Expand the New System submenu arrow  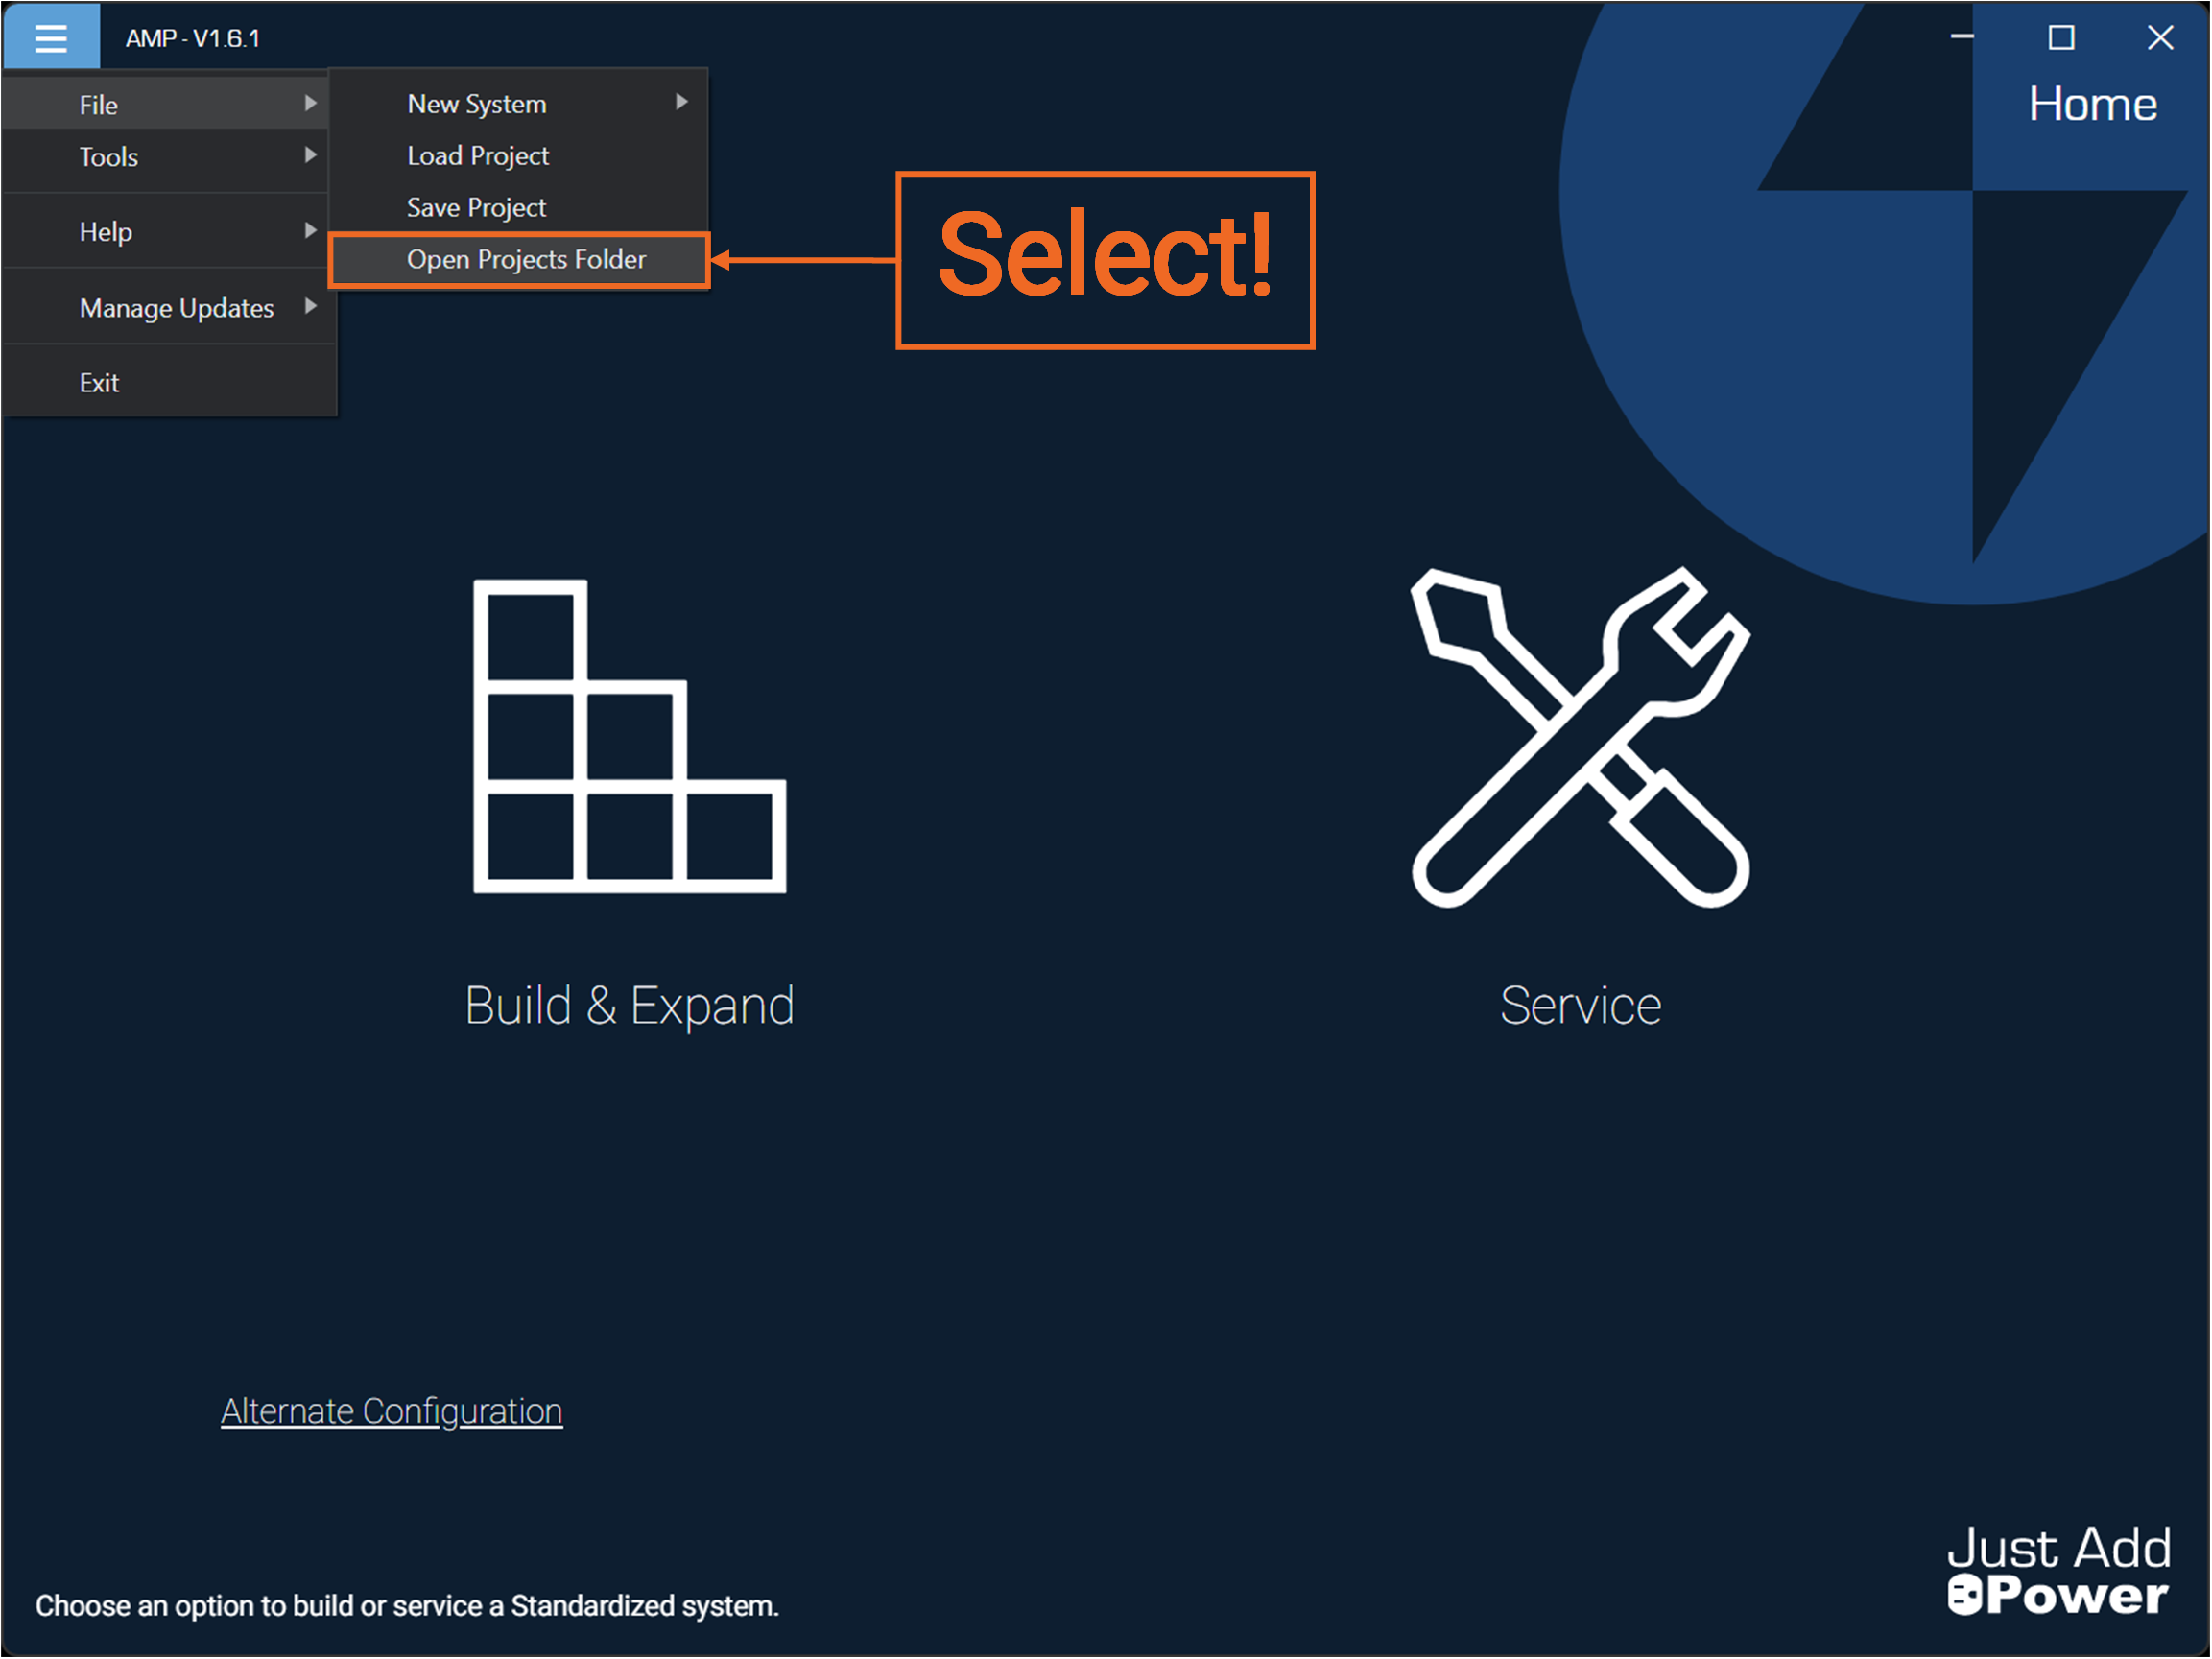681,102
